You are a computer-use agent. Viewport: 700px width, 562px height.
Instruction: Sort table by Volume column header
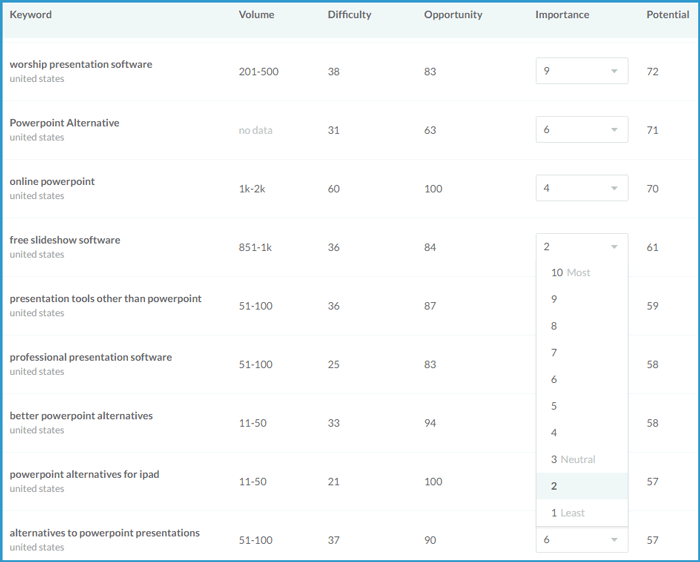[256, 15]
